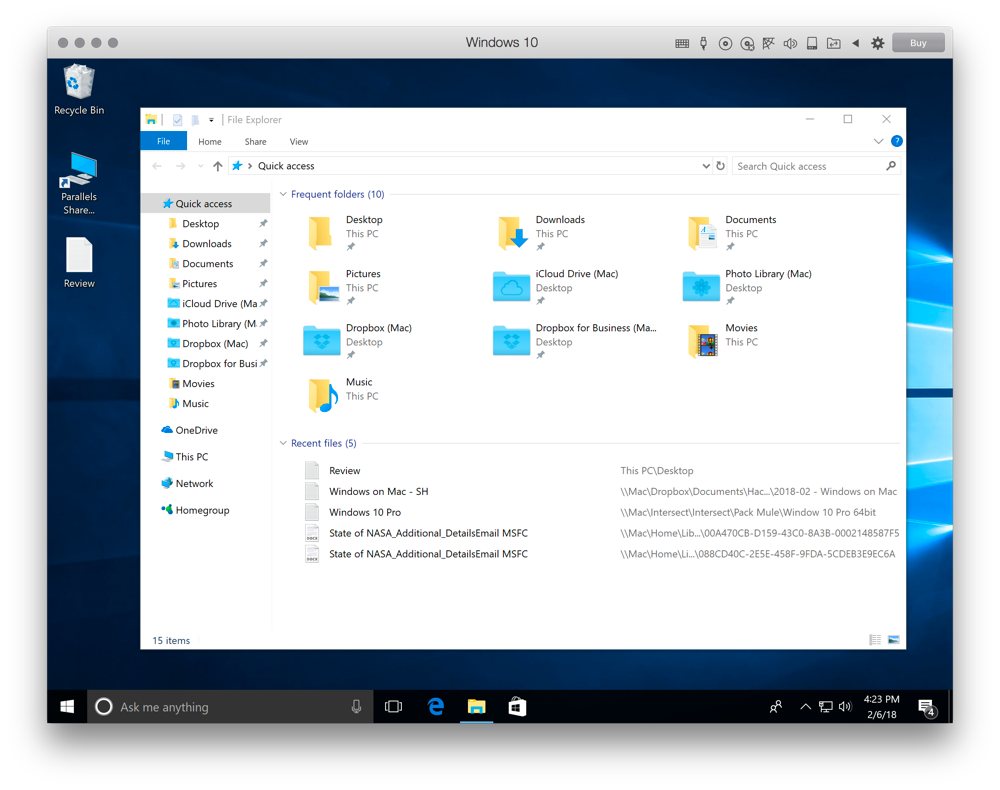The height and width of the screenshot is (790, 1000).
Task: Select Network in navigation pane
Action: (205, 483)
